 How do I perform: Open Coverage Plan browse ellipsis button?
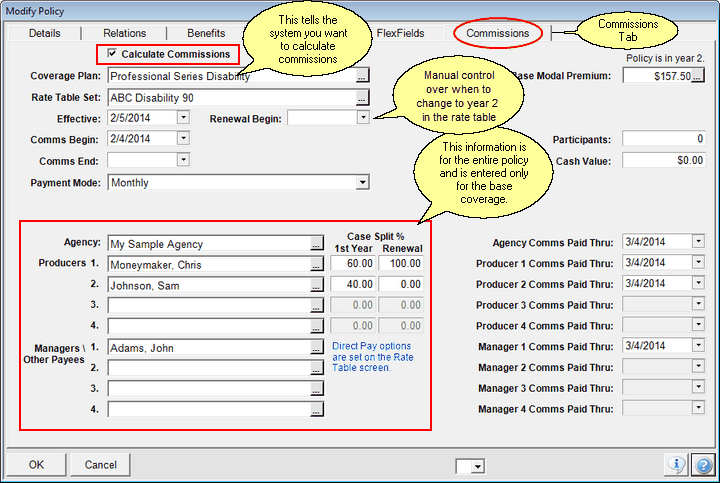tap(362, 75)
